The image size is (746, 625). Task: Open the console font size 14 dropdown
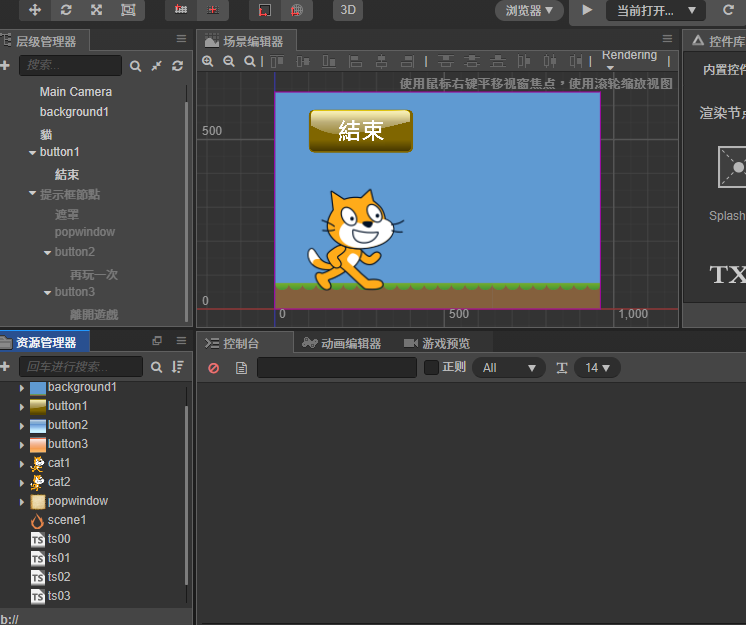coord(597,368)
